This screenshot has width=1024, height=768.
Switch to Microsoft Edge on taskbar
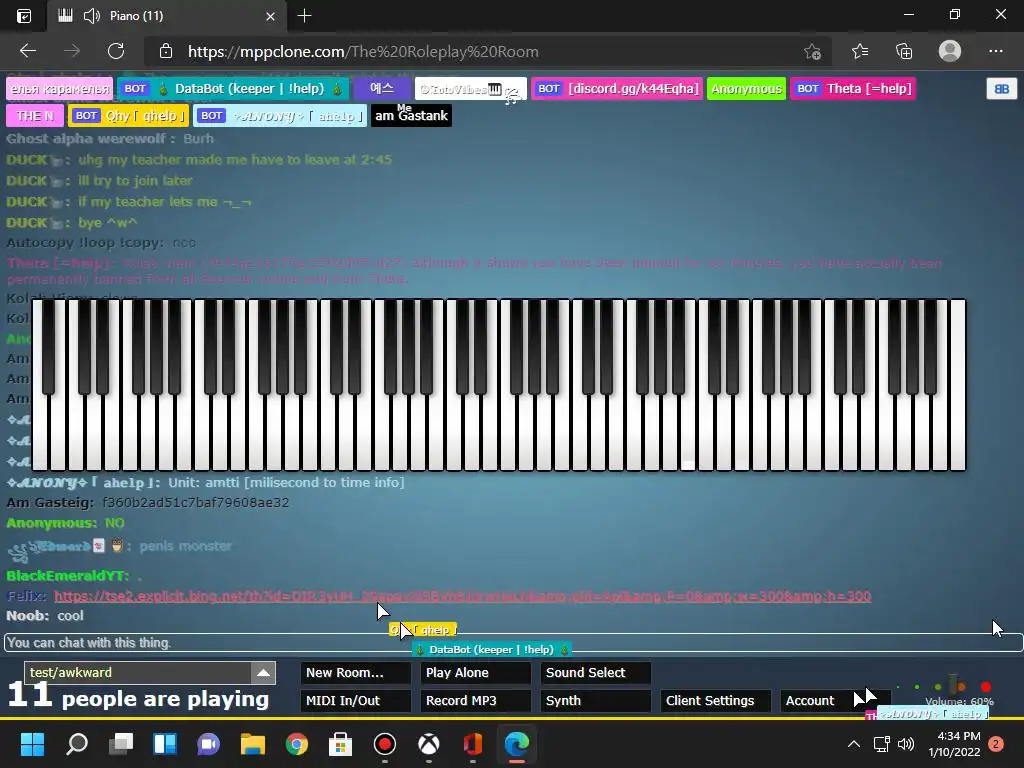coord(517,744)
